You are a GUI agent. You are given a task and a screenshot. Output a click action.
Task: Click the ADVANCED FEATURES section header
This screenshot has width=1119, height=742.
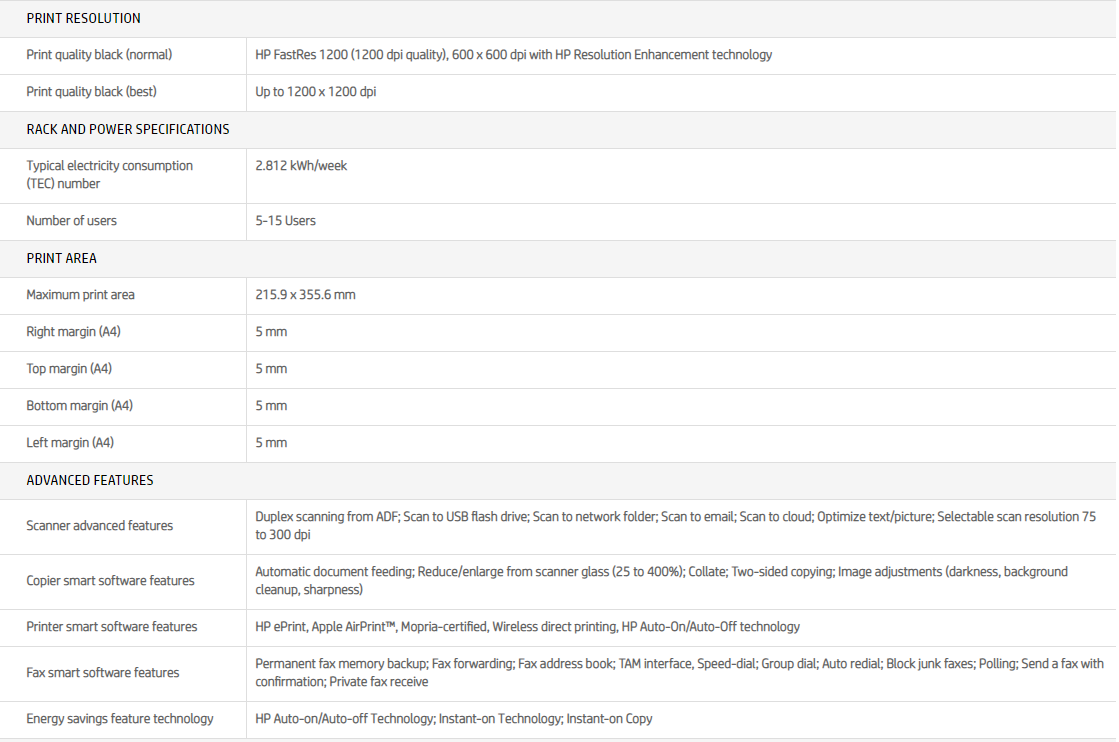90,480
